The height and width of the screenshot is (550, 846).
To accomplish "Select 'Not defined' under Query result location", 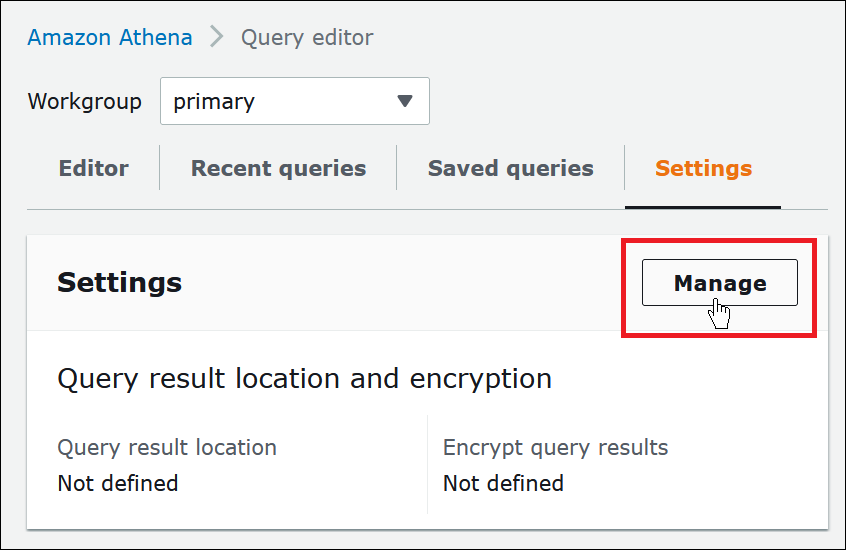I will (x=118, y=483).
